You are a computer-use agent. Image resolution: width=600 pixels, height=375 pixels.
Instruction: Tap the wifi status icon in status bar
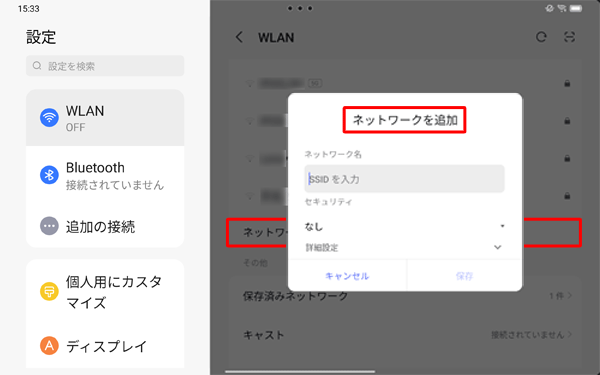562,8
